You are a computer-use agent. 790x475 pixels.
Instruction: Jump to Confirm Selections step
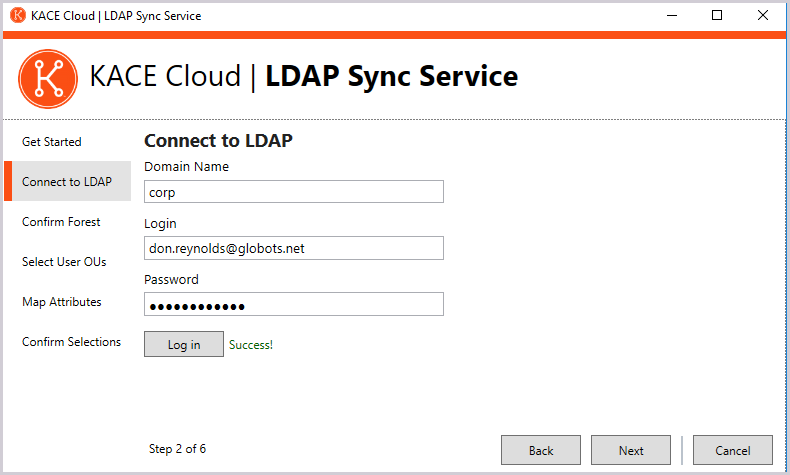coord(71,342)
